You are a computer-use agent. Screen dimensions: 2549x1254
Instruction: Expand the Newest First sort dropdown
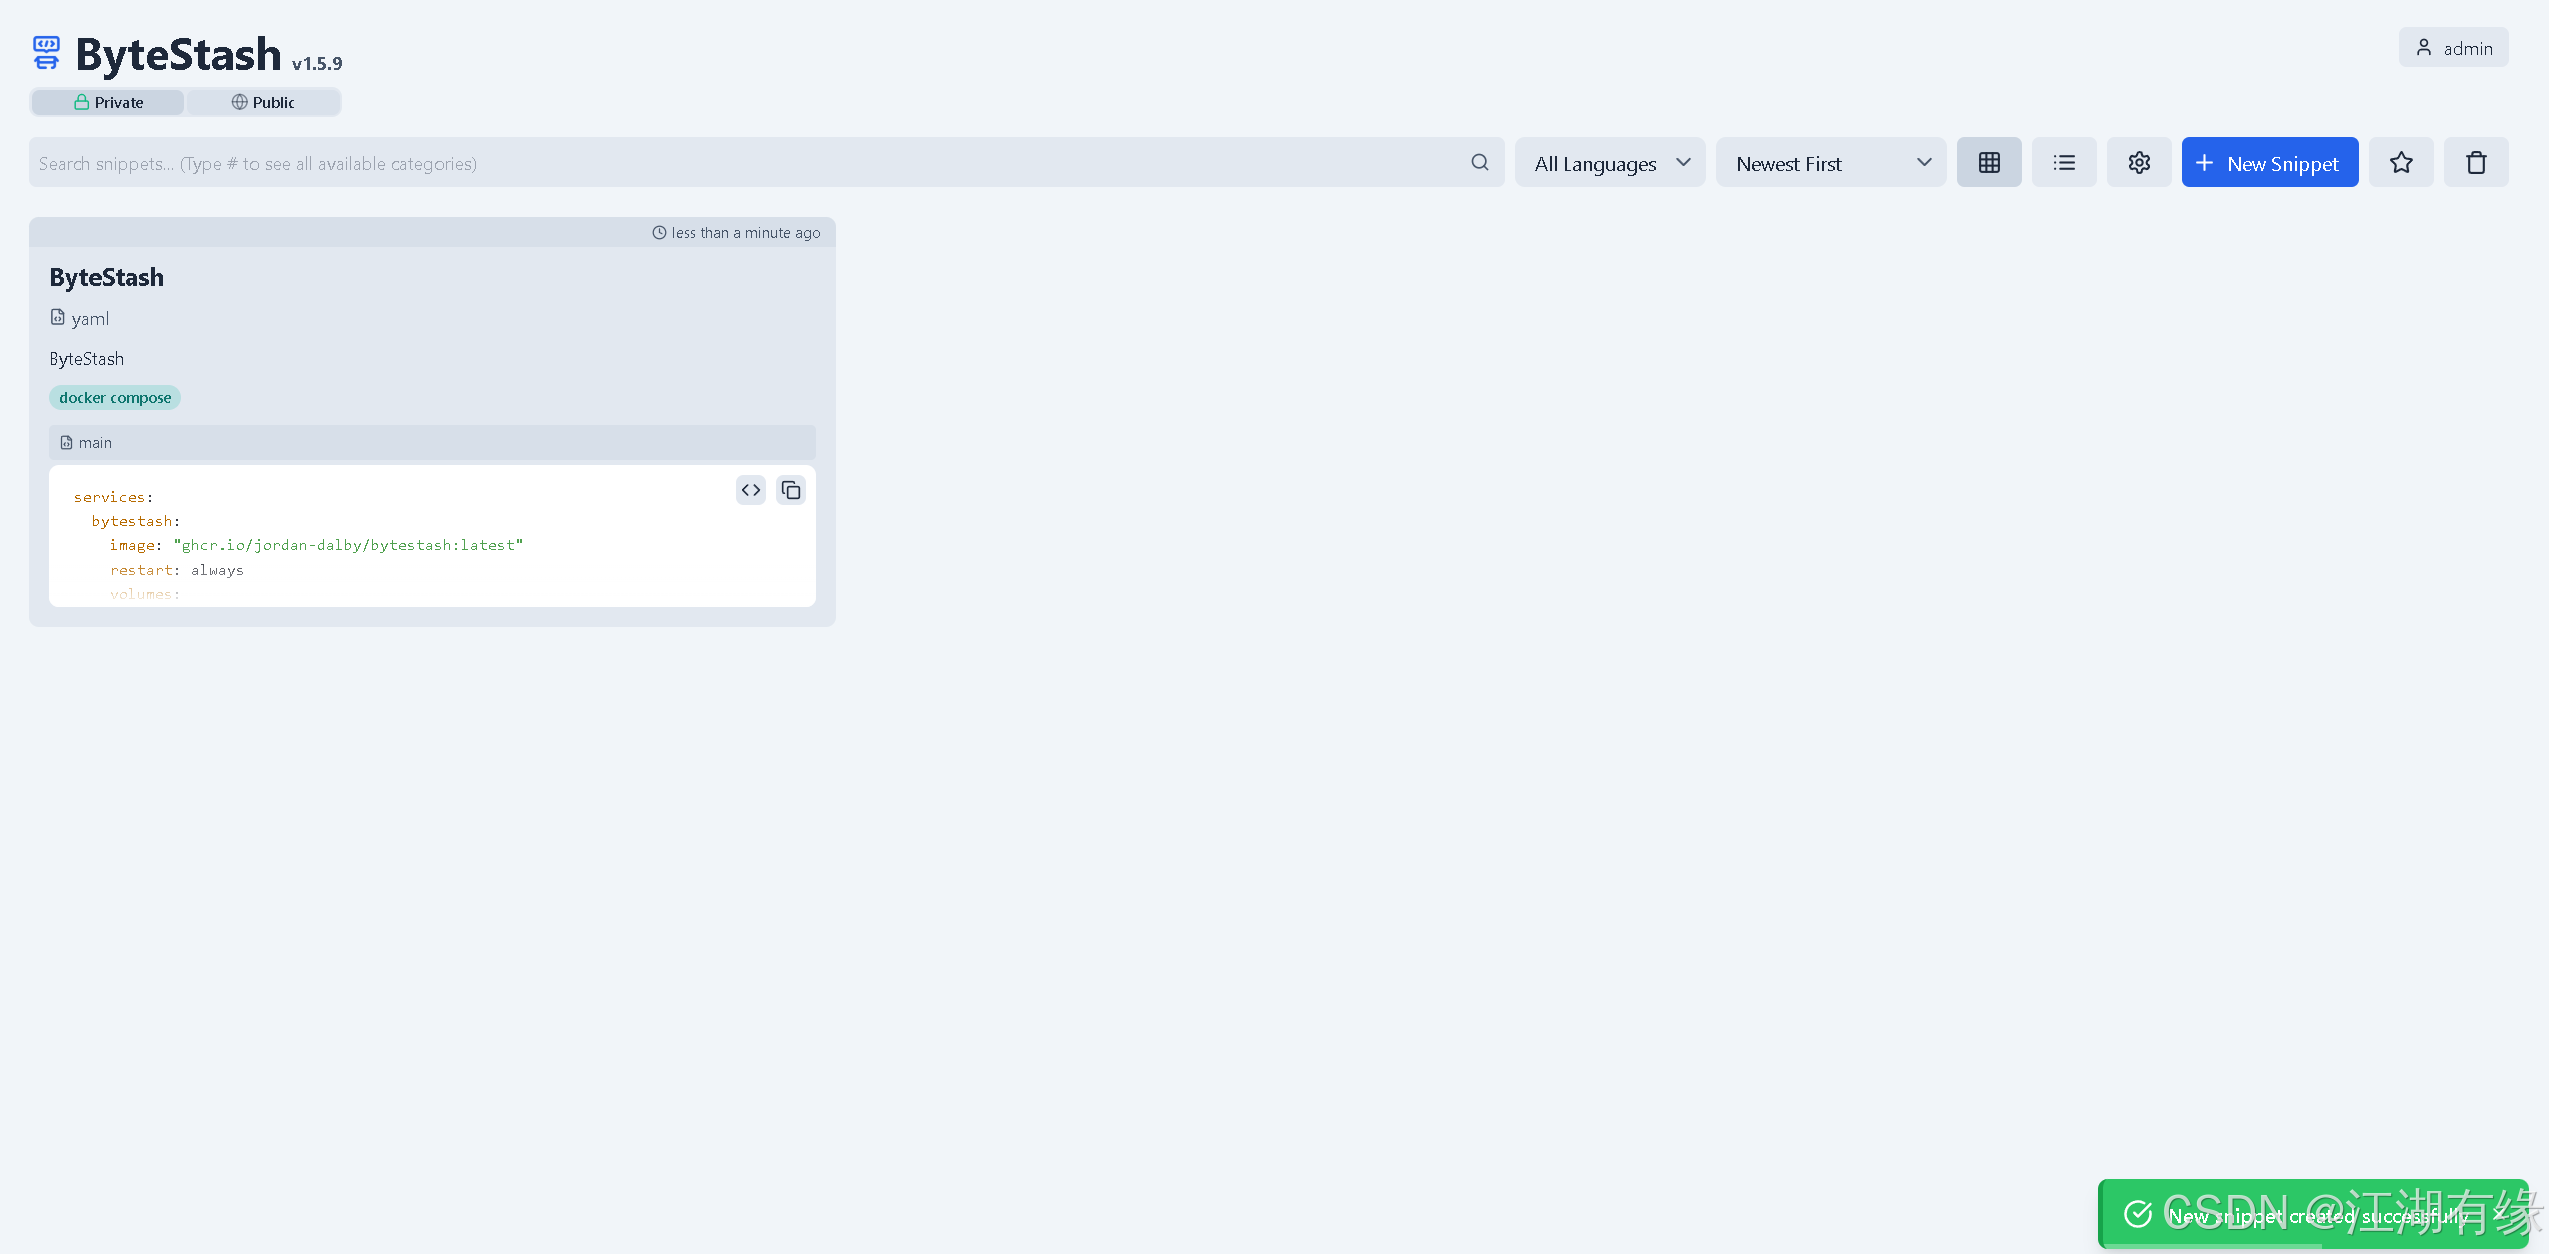pos(1830,163)
